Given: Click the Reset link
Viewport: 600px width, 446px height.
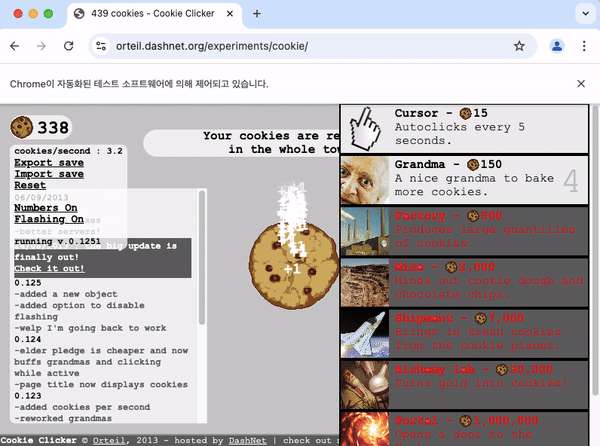Looking at the screenshot, I should pos(30,185).
